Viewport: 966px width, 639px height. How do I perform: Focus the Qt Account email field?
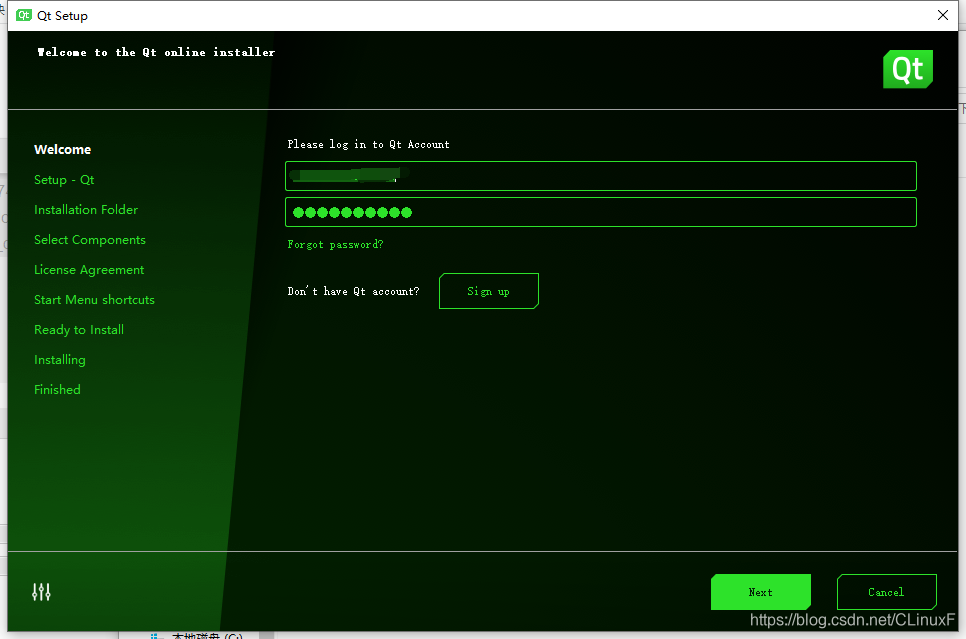601,176
